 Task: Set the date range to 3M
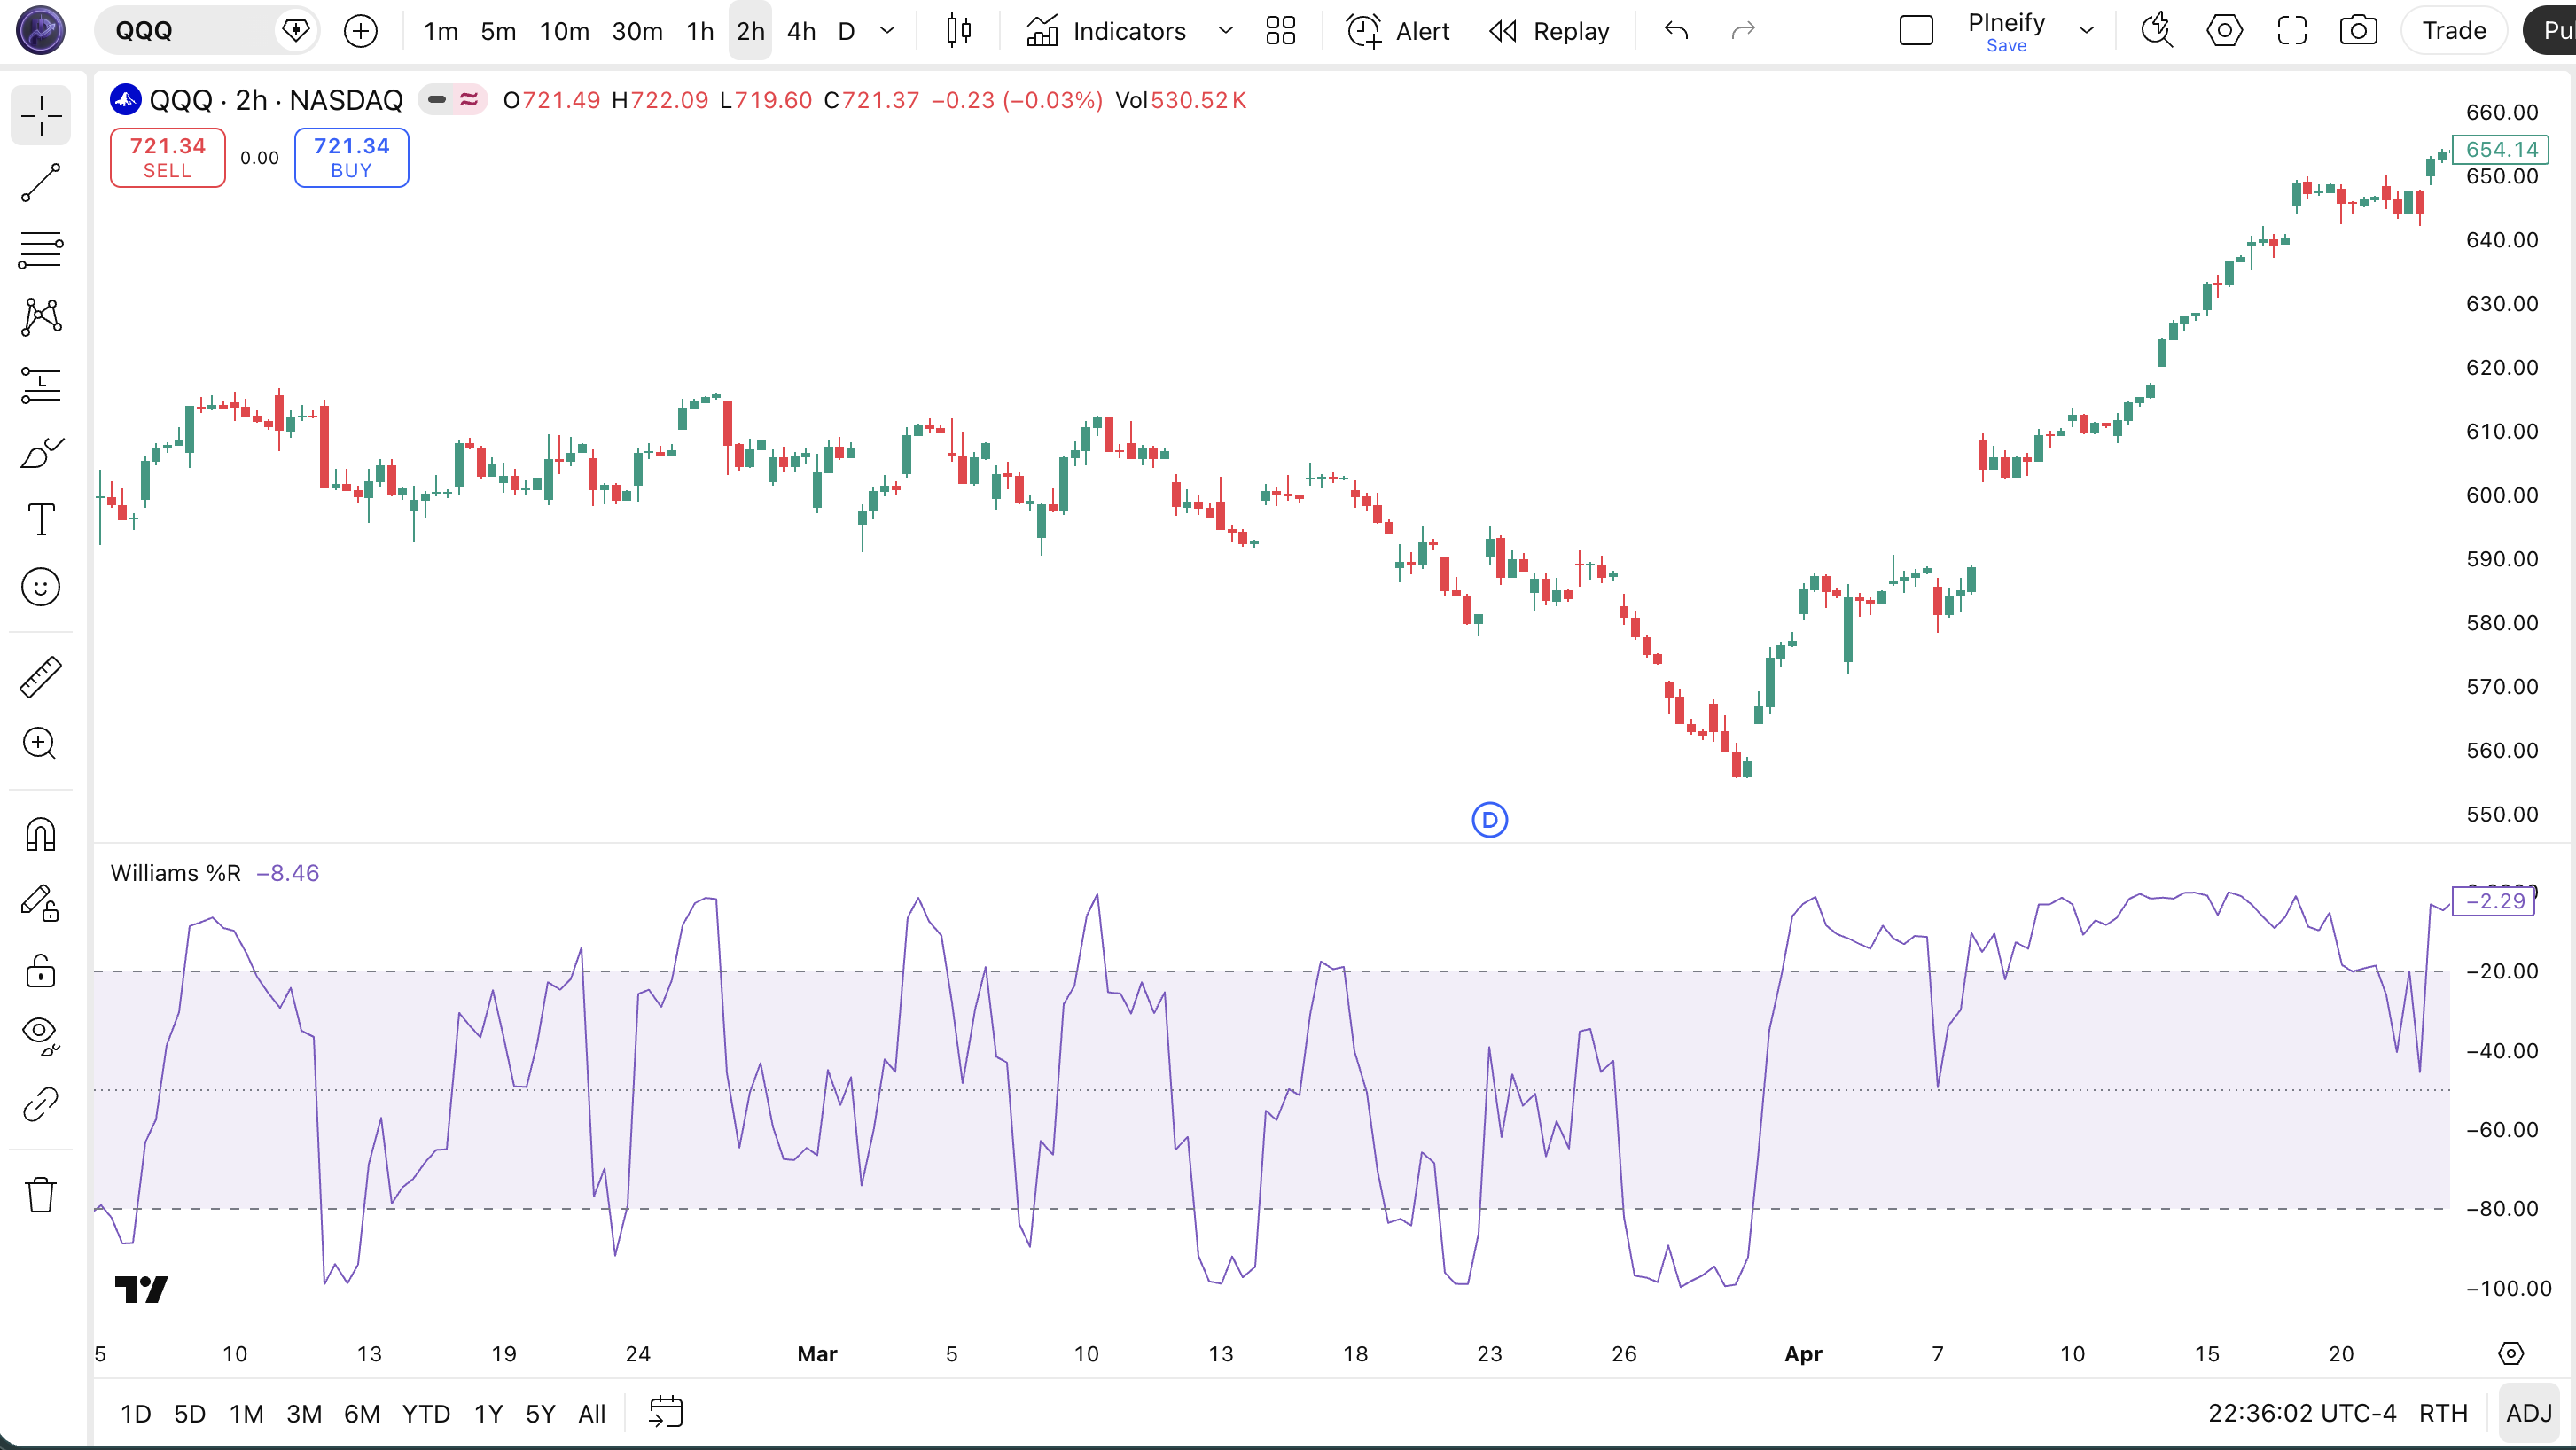tap(304, 1414)
